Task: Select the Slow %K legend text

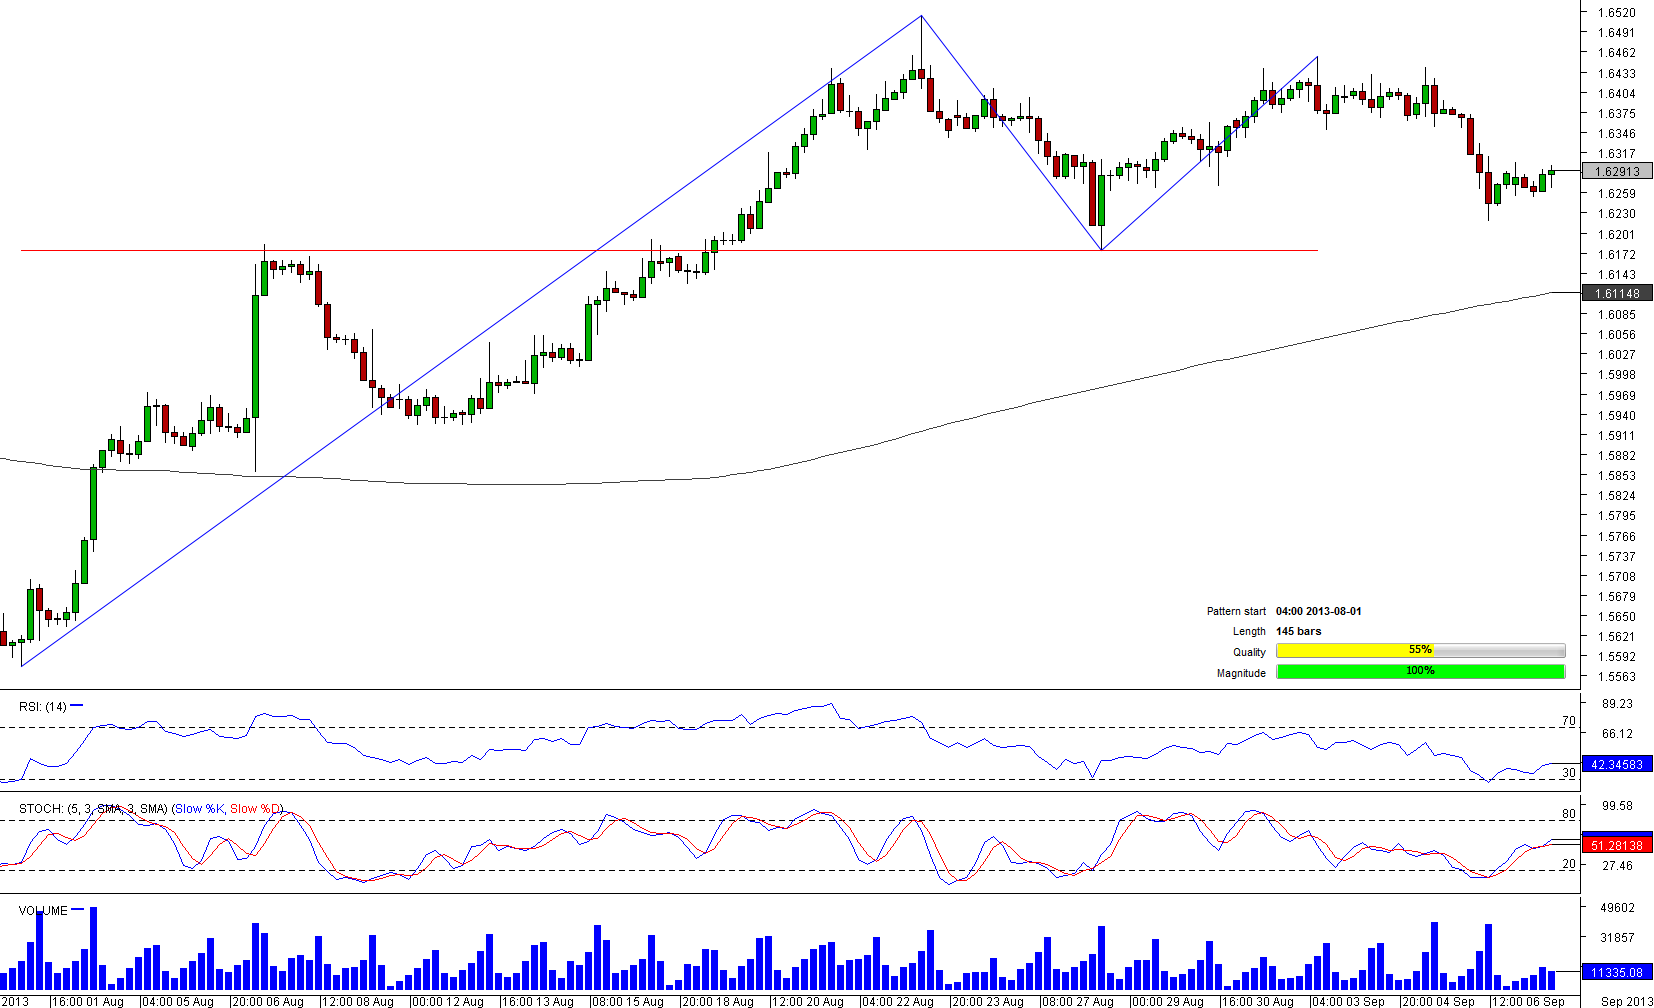Action: click(200, 809)
